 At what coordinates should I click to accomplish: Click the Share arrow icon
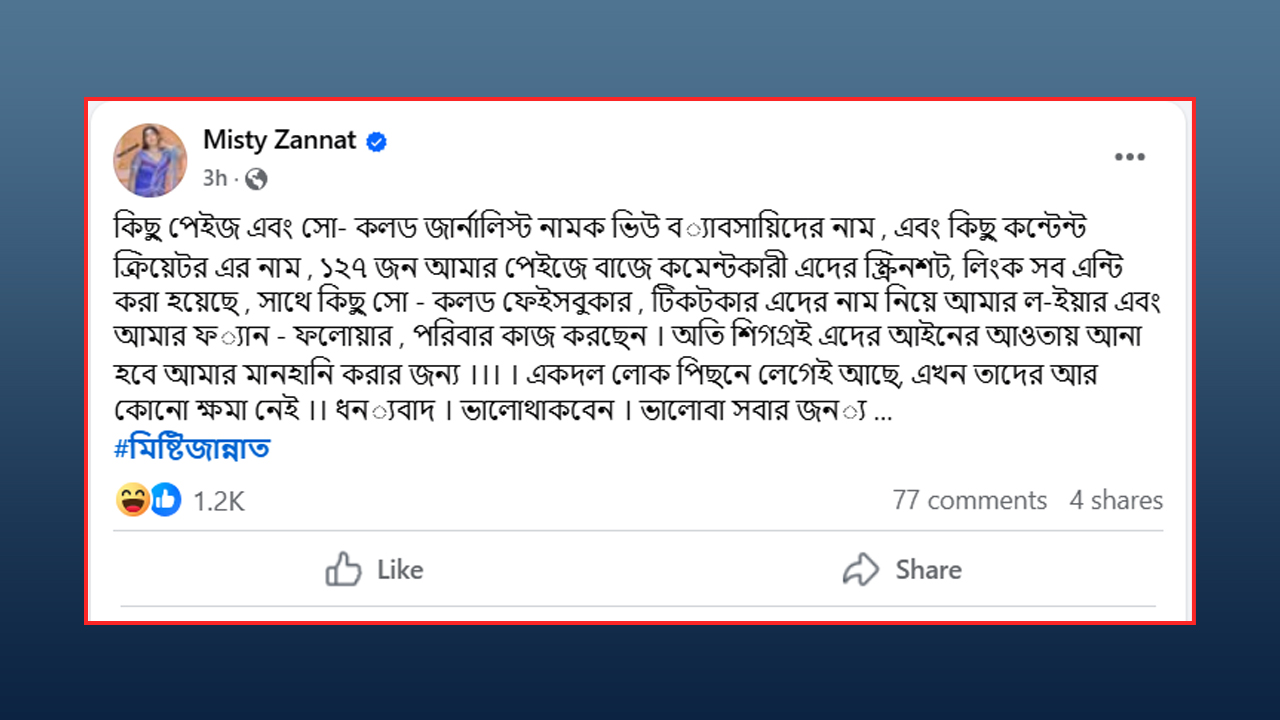point(860,570)
